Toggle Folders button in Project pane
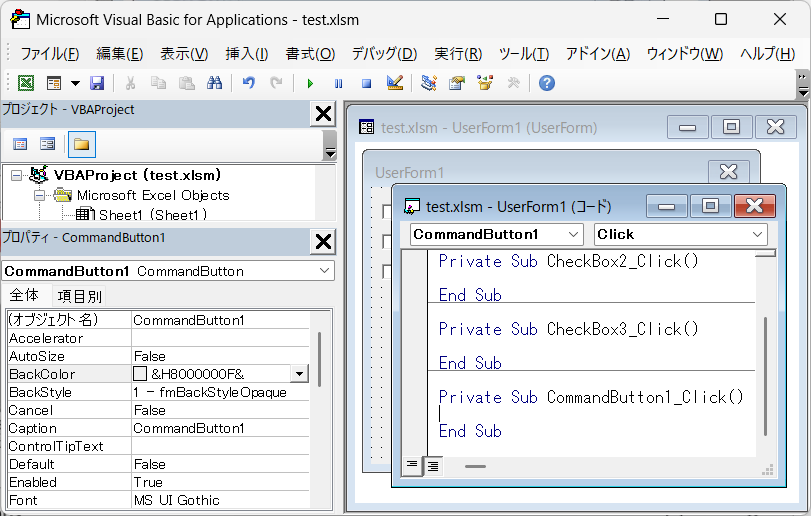This screenshot has width=811, height=516. pos(82,144)
